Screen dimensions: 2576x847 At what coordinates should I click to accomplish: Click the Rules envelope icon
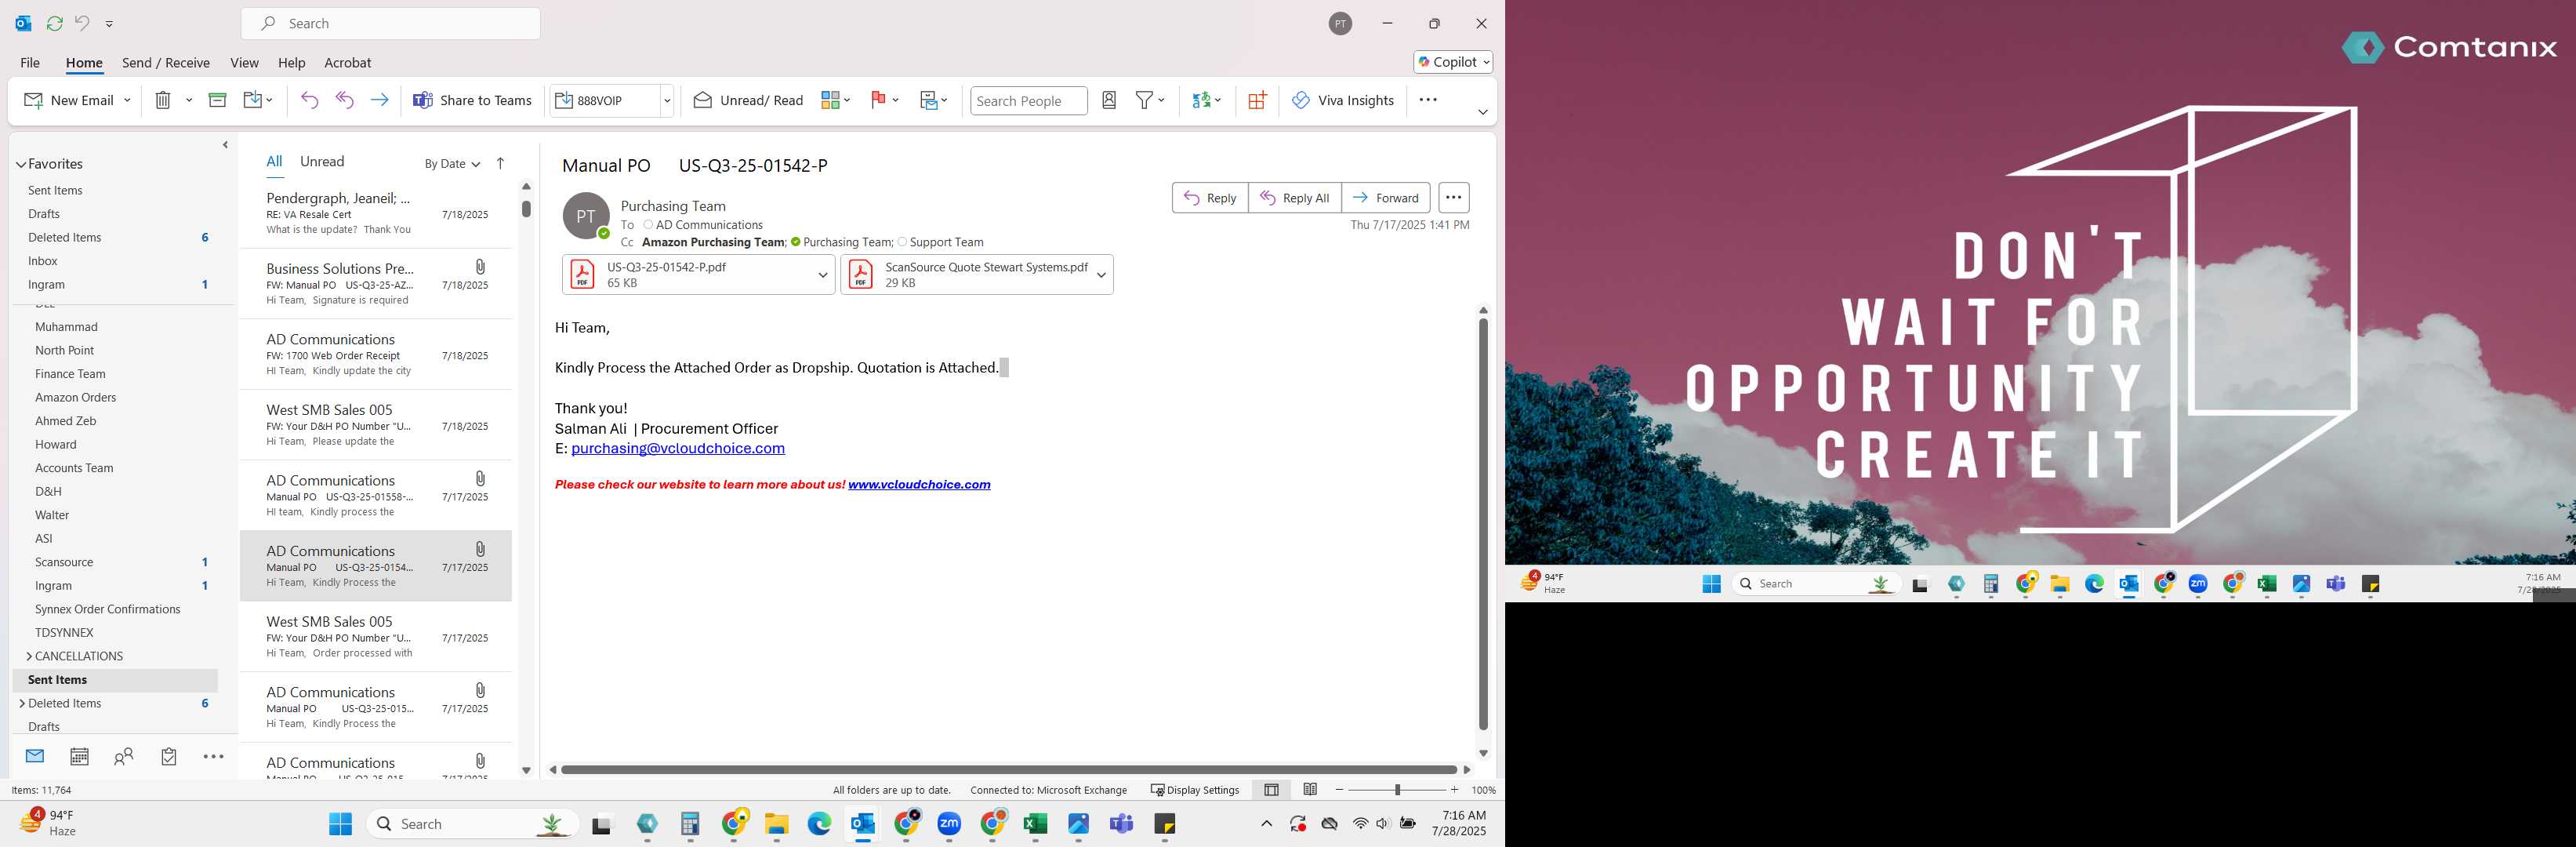pos(928,100)
